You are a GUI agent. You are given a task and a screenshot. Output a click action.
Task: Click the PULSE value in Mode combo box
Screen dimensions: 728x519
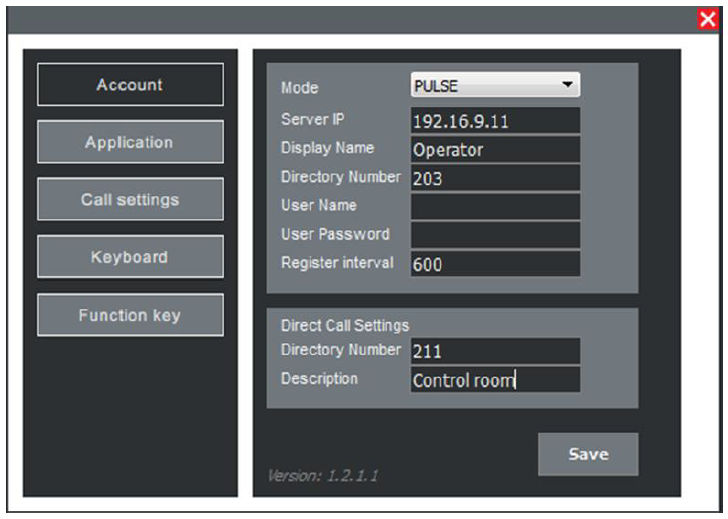[480, 86]
